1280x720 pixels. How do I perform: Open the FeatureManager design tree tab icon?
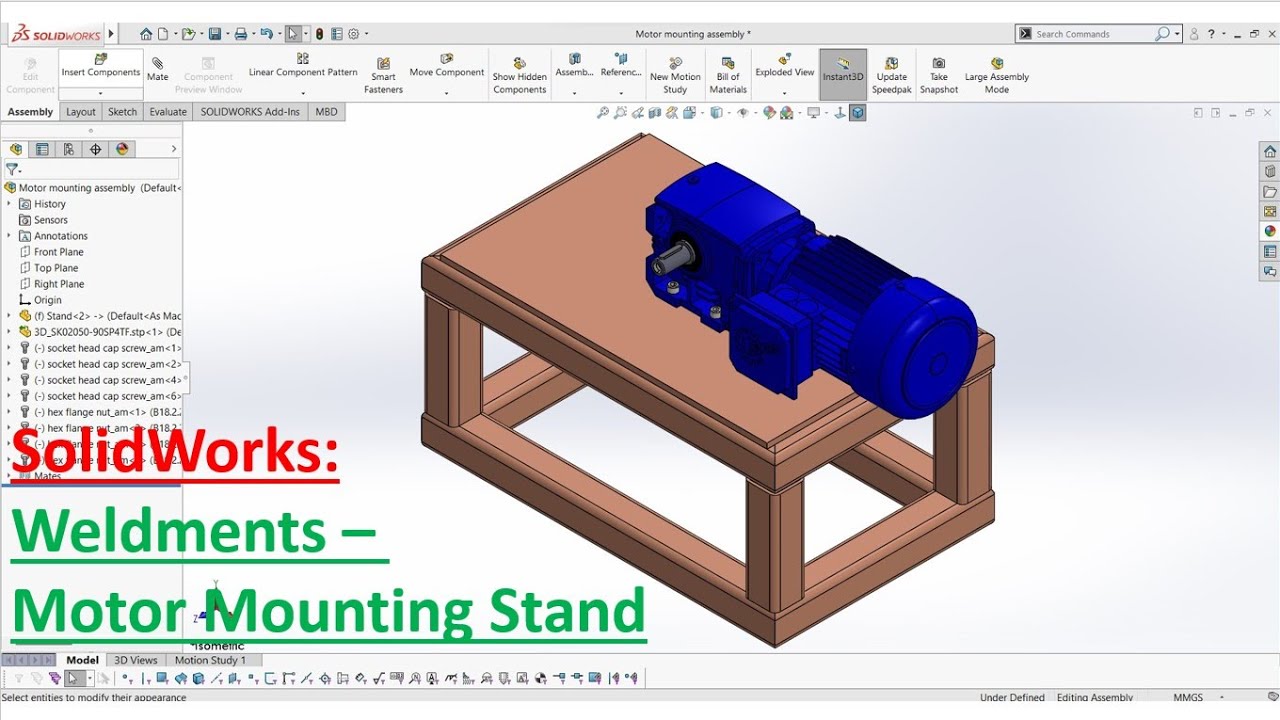[x=16, y=149]
